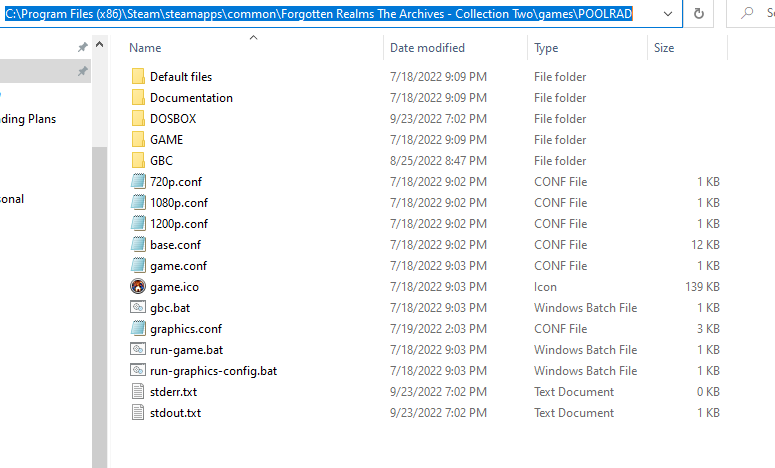Open the 'ding Plans' navigation pane item
Image resolution: width=775 pixels, height=468 pixels.
(28, 119)
